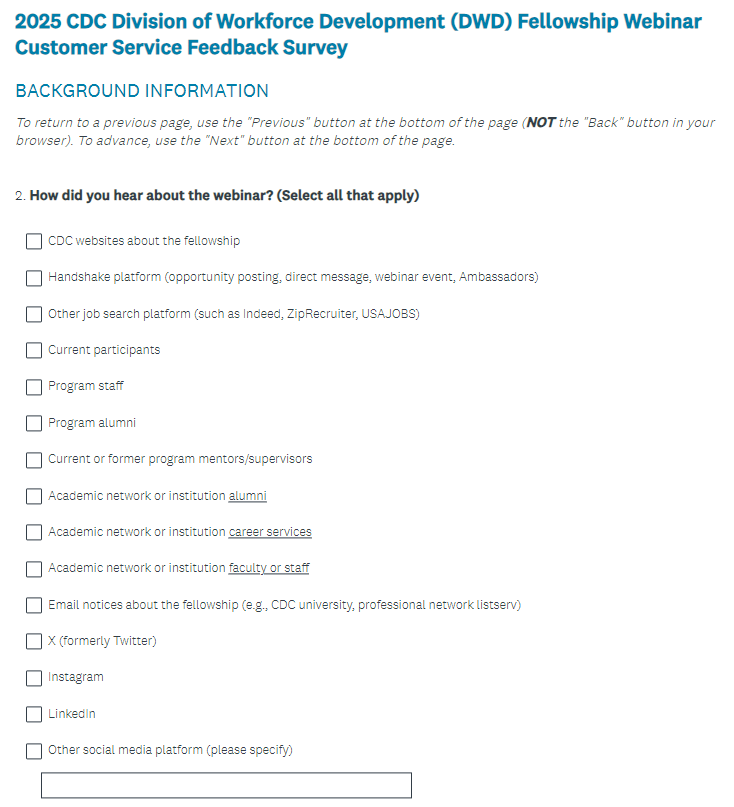734x807 pixels.
Task: Click the 'please specify' text input field
Action: click(x=226, y=785)
